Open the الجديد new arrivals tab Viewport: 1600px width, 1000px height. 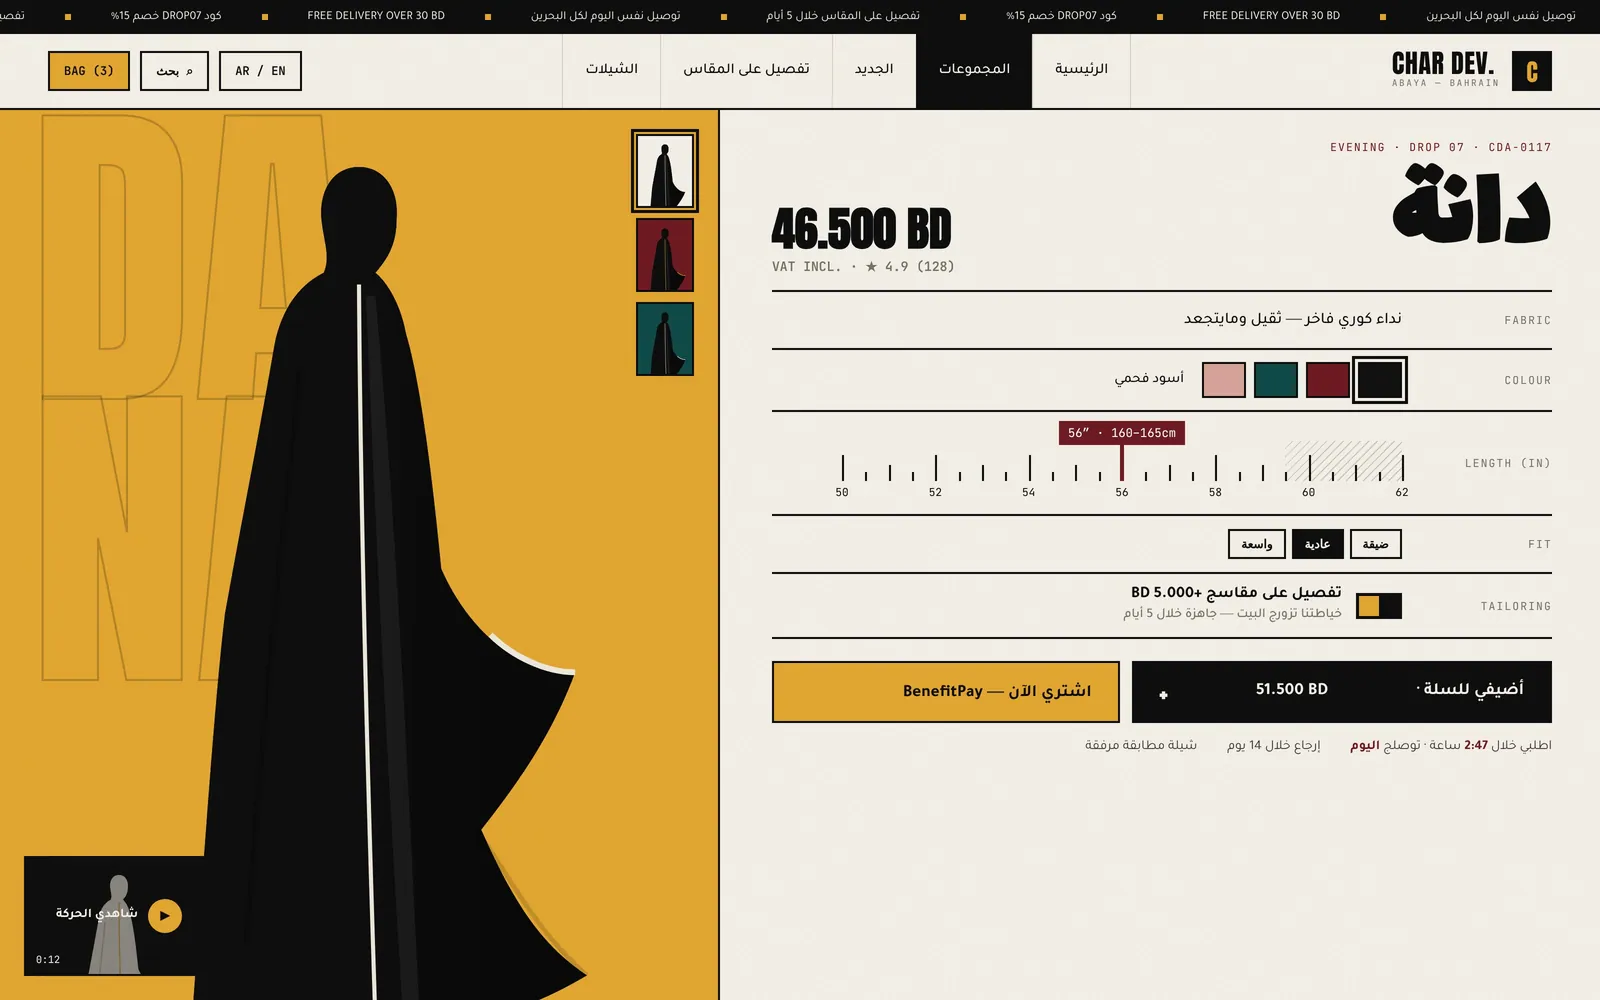874,70
